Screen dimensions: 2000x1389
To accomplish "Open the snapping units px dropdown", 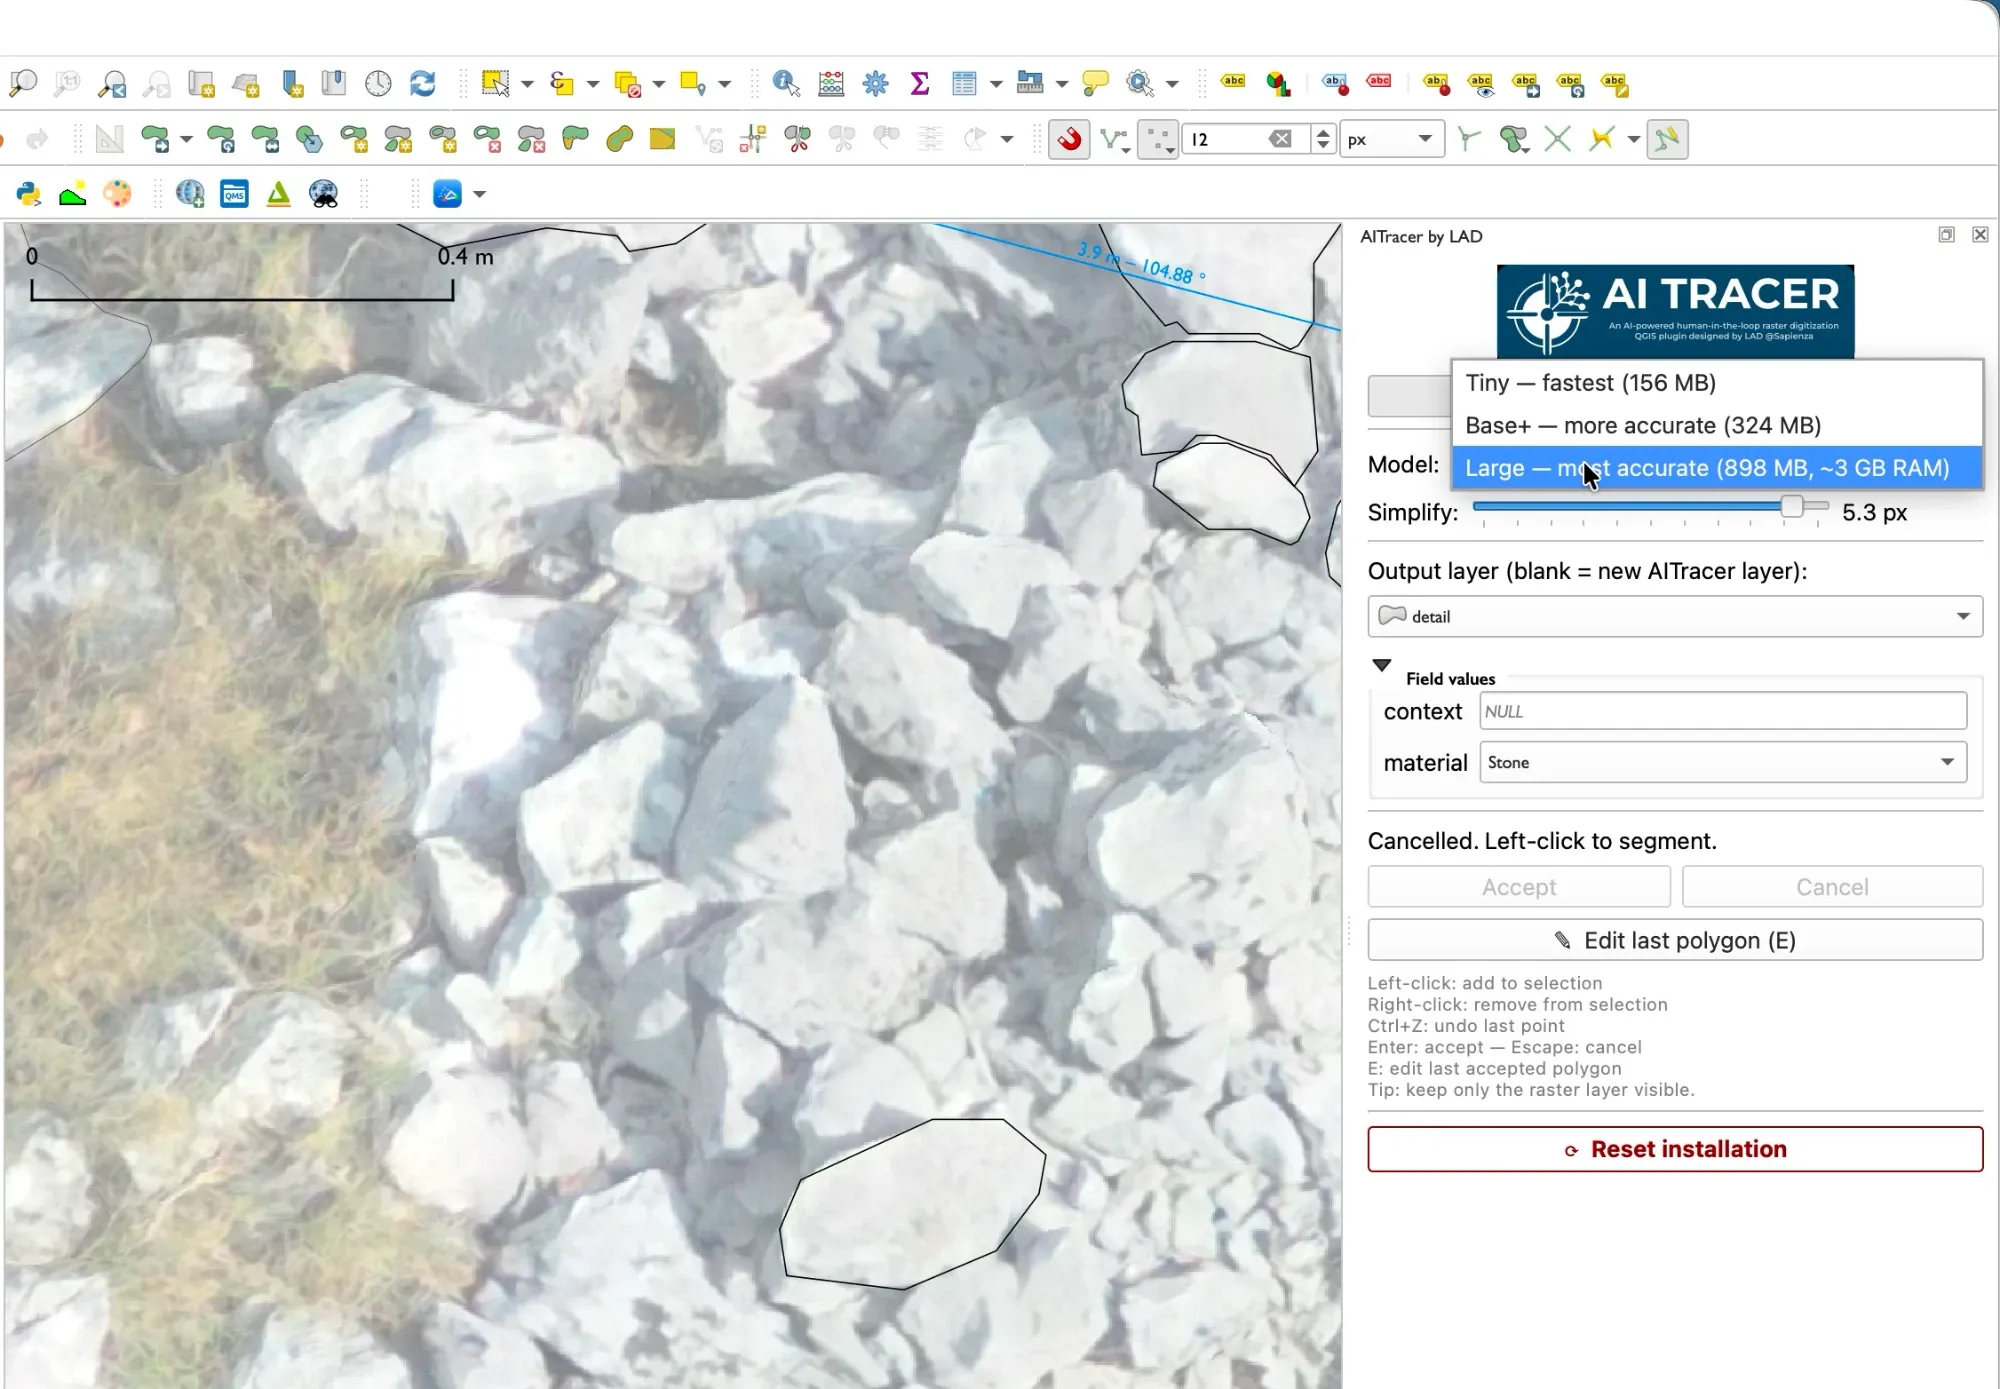I will pyautogui.click(x=1391, y=139).
